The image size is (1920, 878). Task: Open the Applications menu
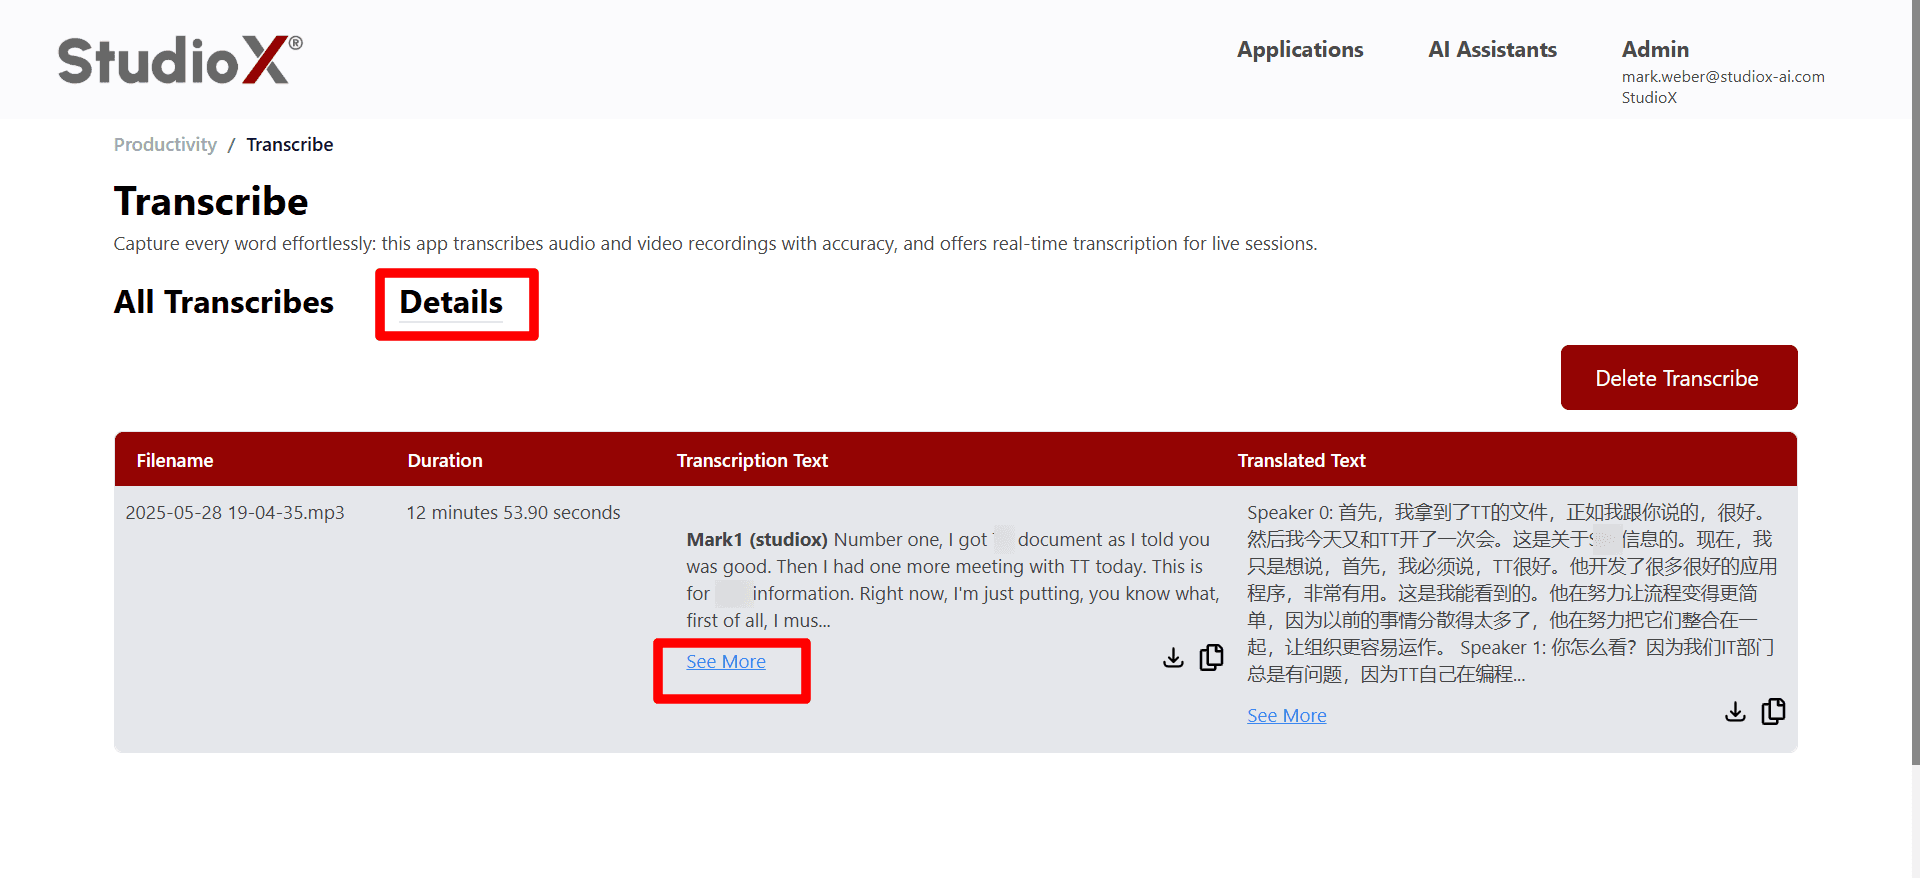coord(1299,50)
